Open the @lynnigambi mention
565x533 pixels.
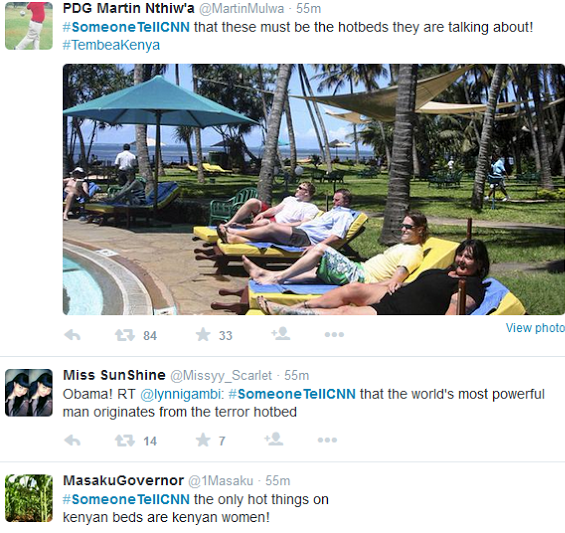[x=182, y=394]
